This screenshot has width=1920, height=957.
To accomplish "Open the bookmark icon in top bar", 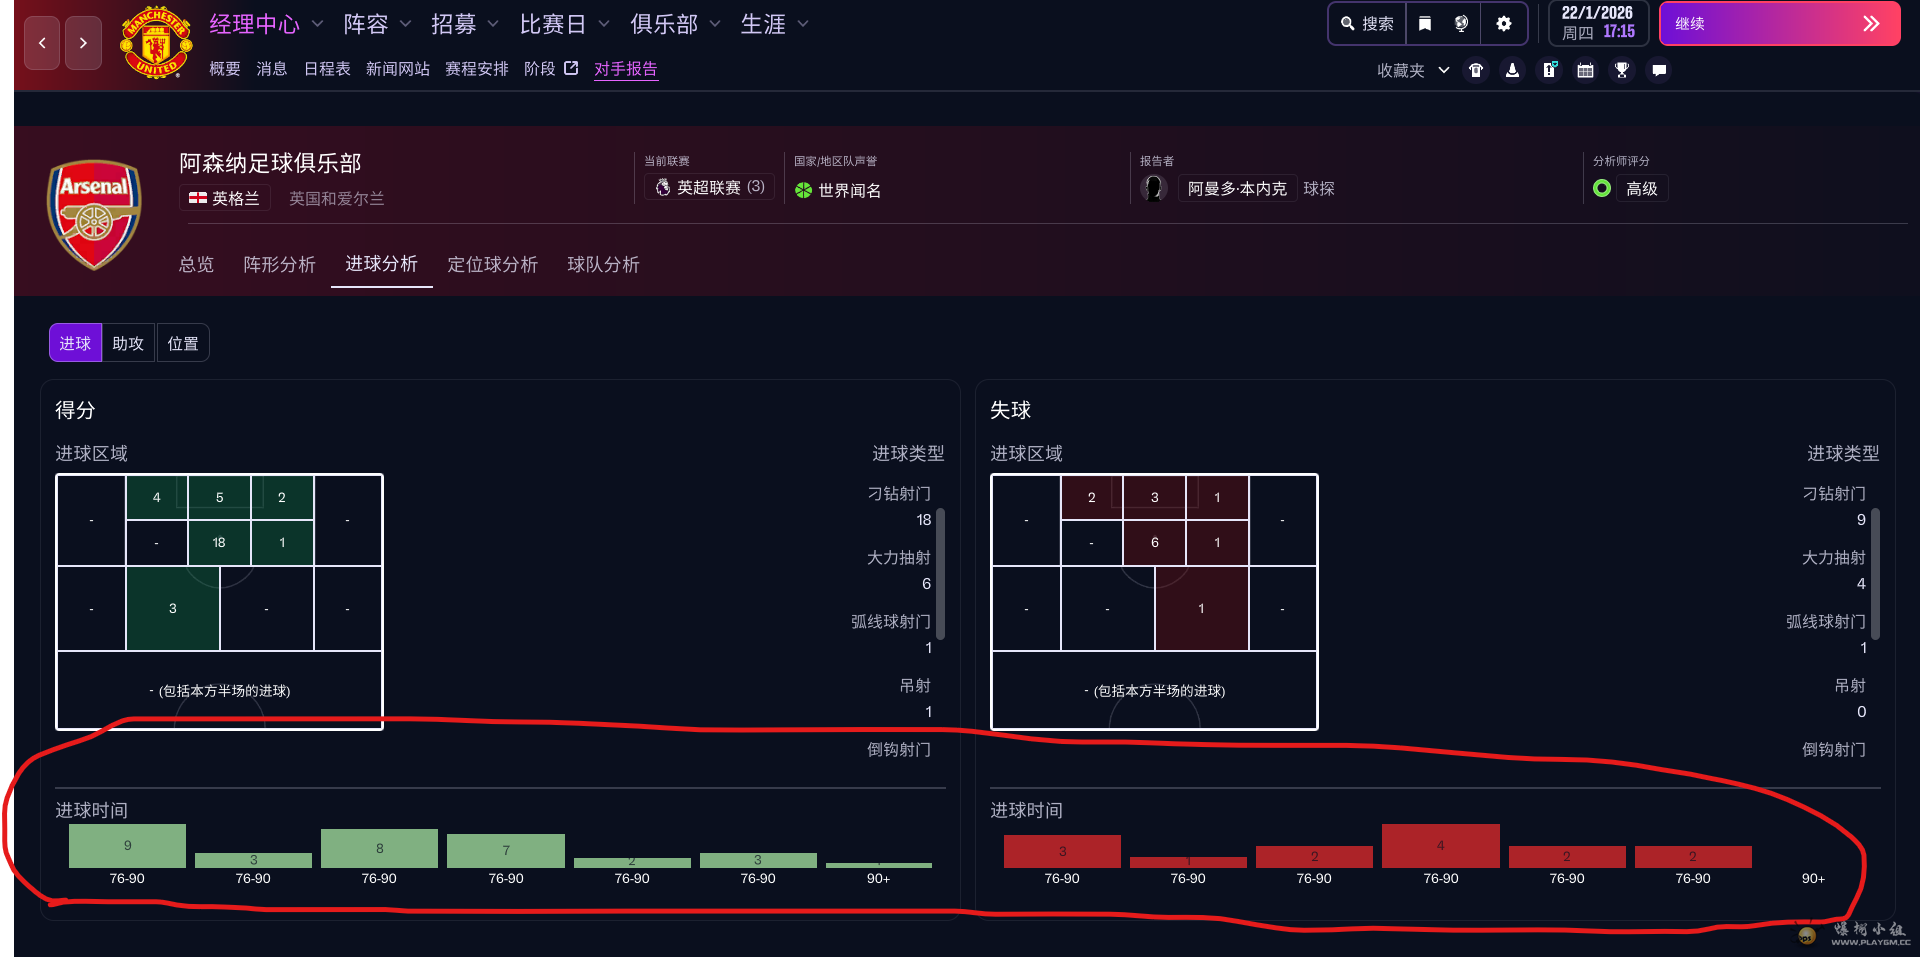I will pos(1425,24).
